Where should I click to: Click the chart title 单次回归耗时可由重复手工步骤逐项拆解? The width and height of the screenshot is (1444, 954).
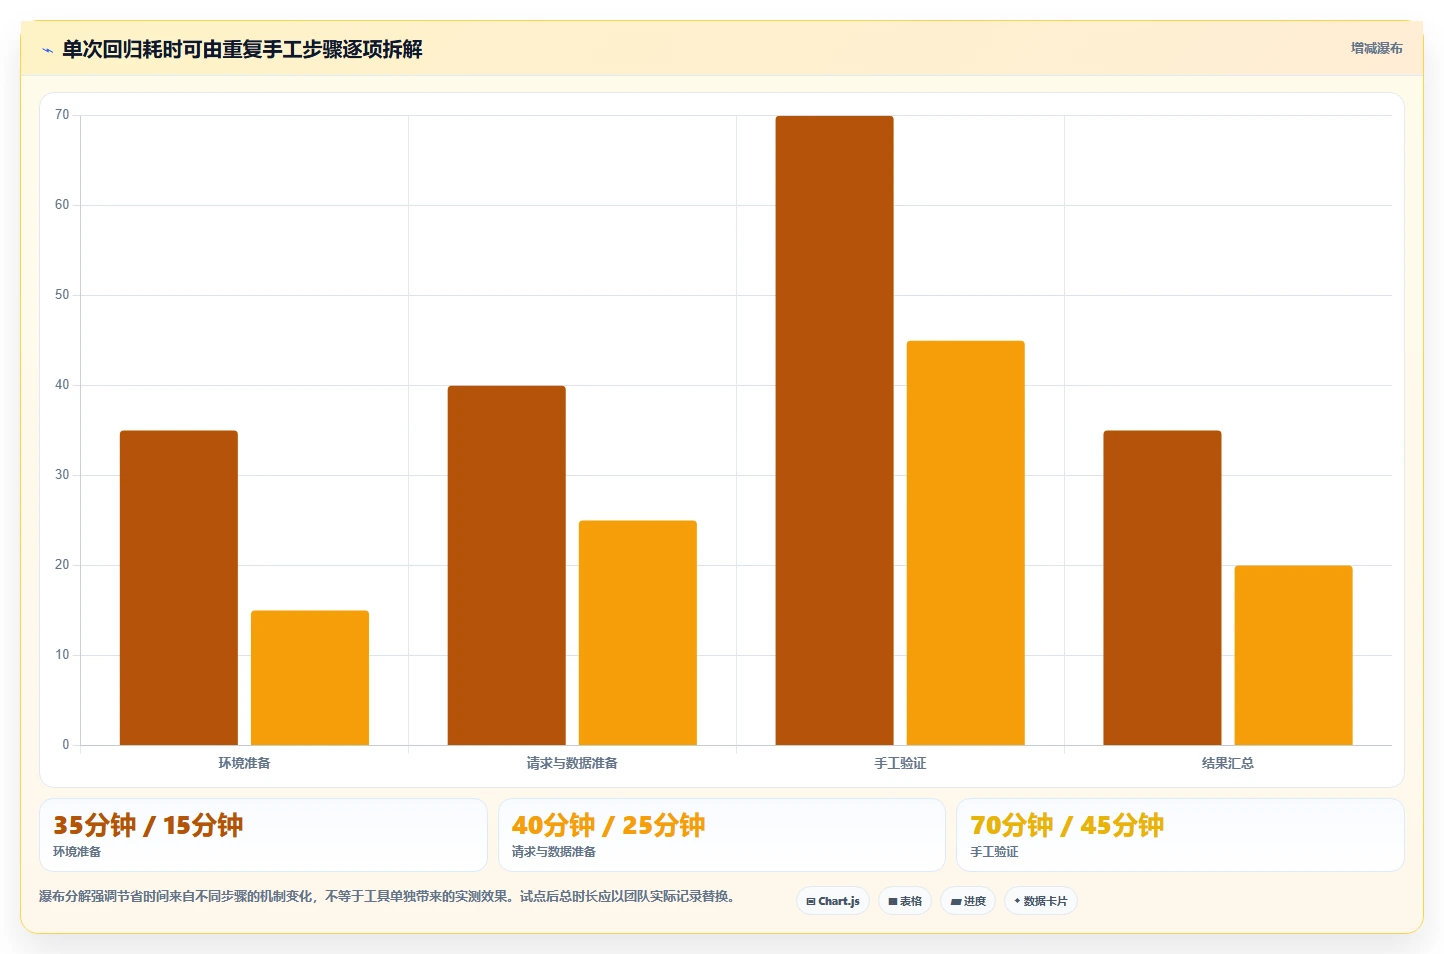242,49
